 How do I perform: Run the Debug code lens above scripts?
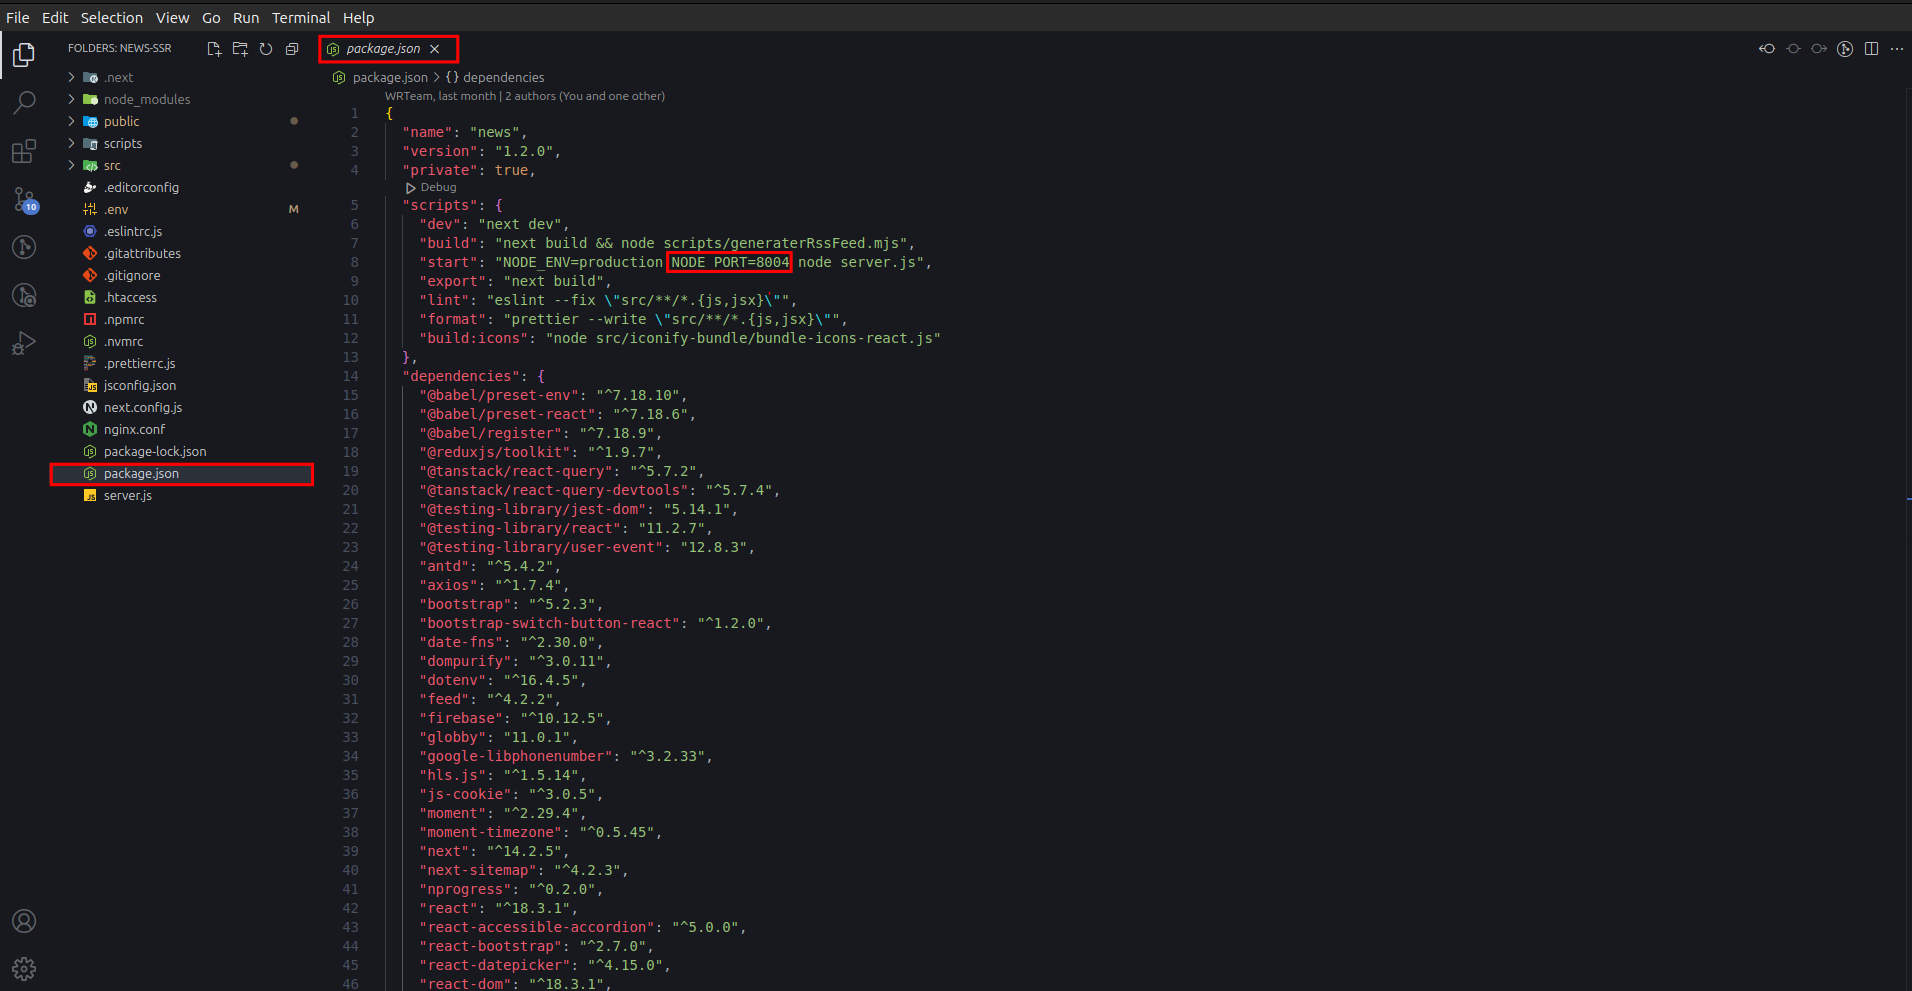coord(430,187)
